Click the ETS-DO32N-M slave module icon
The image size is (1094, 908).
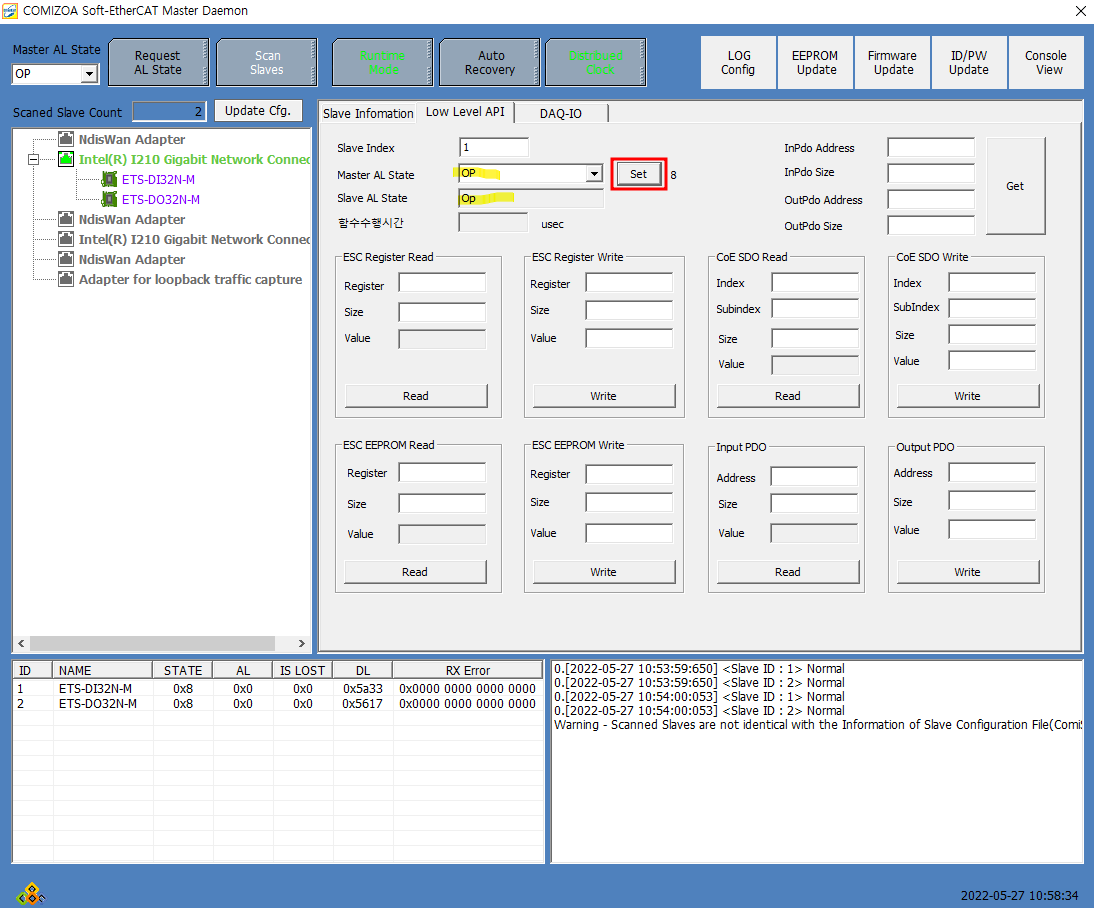tap(109, 199)
